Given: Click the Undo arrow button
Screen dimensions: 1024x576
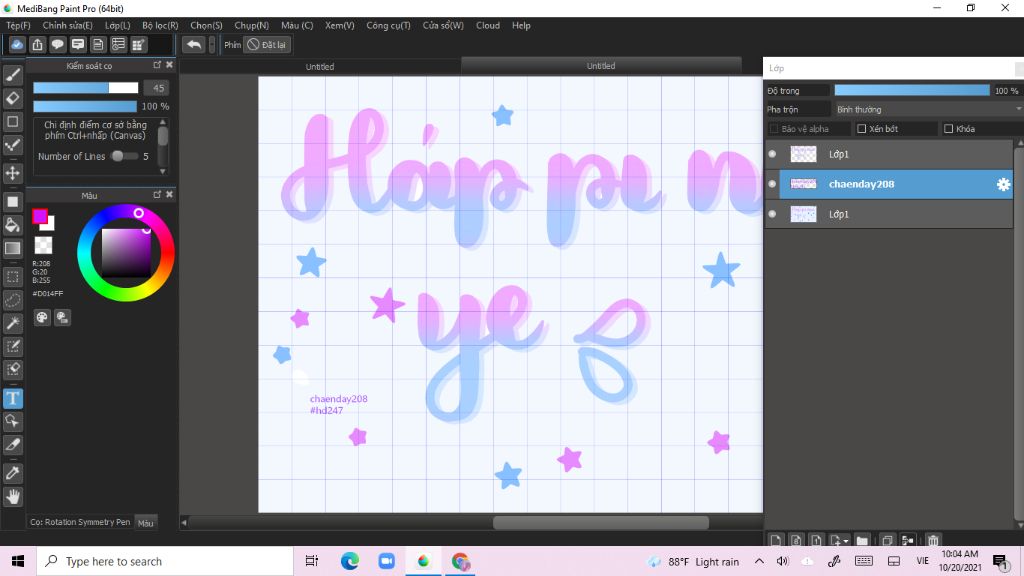Looking at the screenshot, I should click(x=193, y=44).
